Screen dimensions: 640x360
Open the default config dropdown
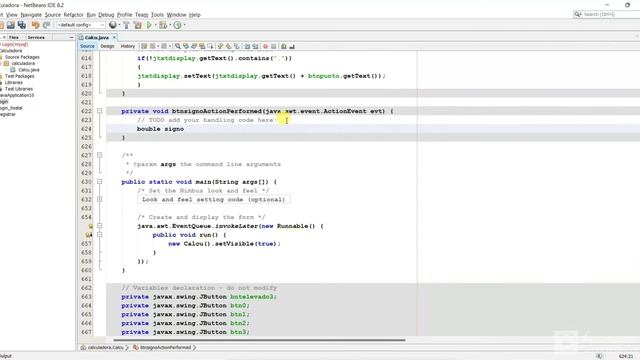[x=80, y=25]
